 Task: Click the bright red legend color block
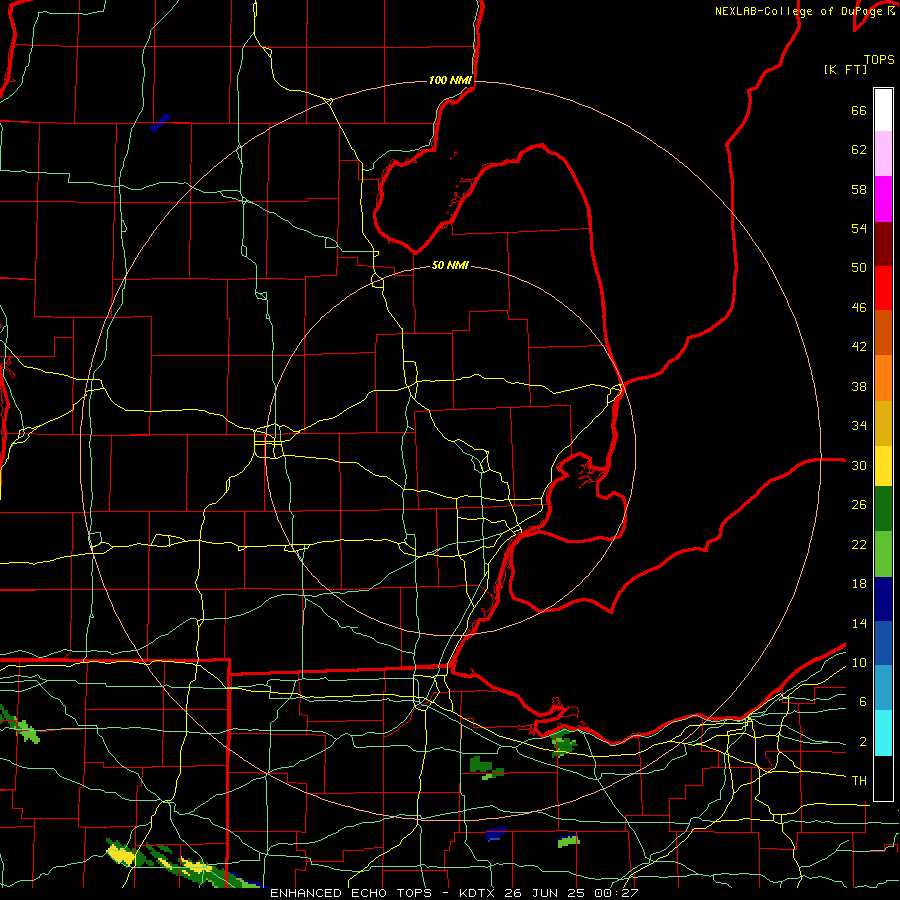(x=883, y=288)
